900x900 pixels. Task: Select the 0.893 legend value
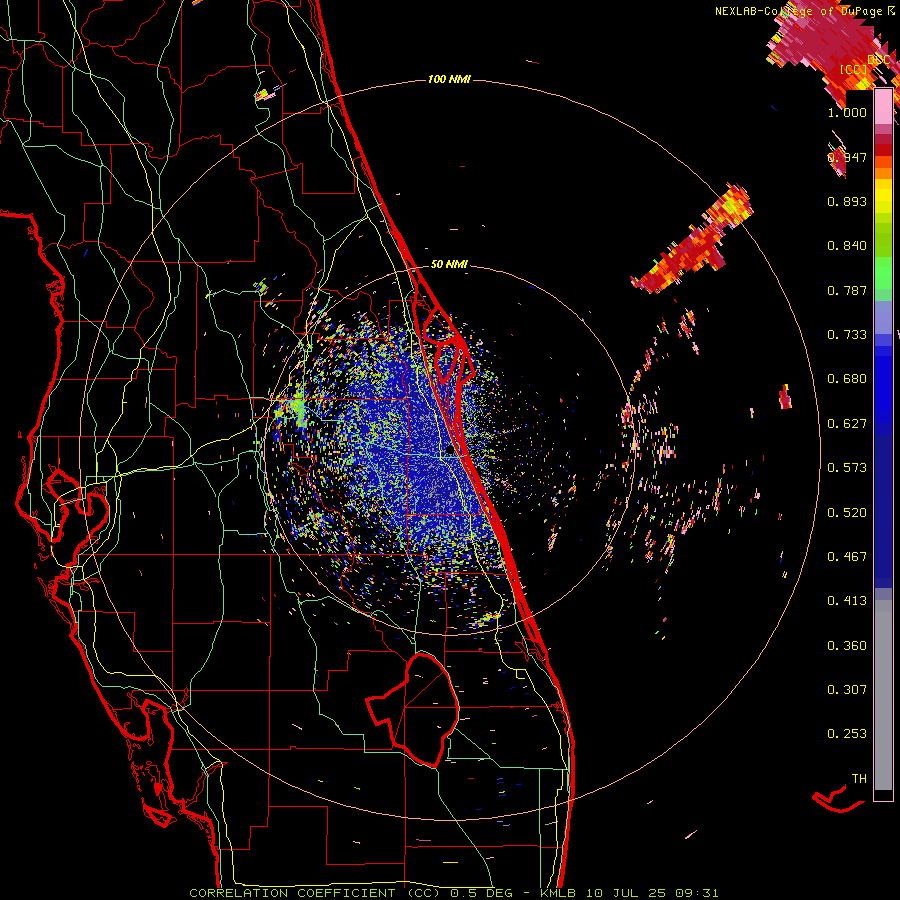(847, 201)
